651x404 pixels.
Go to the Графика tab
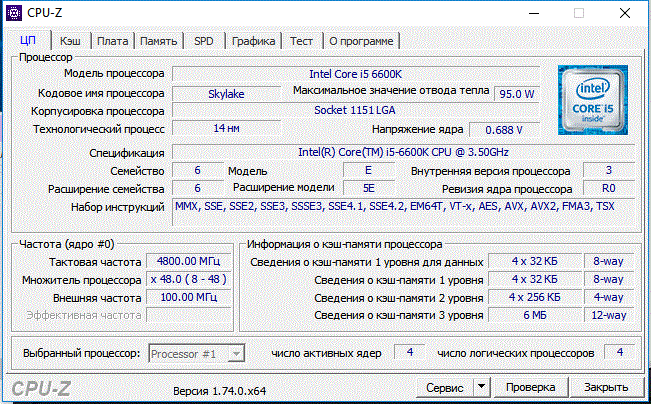click(x=253, y=41)
